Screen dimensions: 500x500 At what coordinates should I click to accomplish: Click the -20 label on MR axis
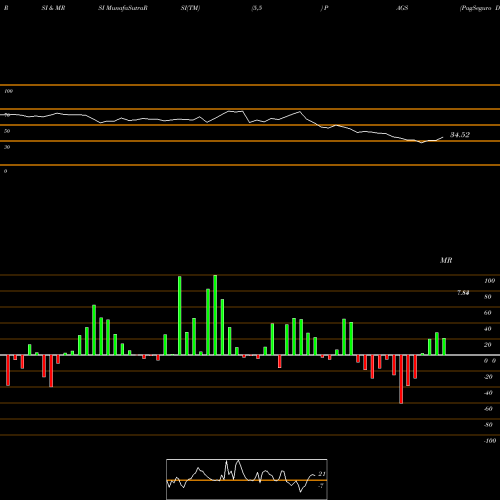(x=488, y=377)
